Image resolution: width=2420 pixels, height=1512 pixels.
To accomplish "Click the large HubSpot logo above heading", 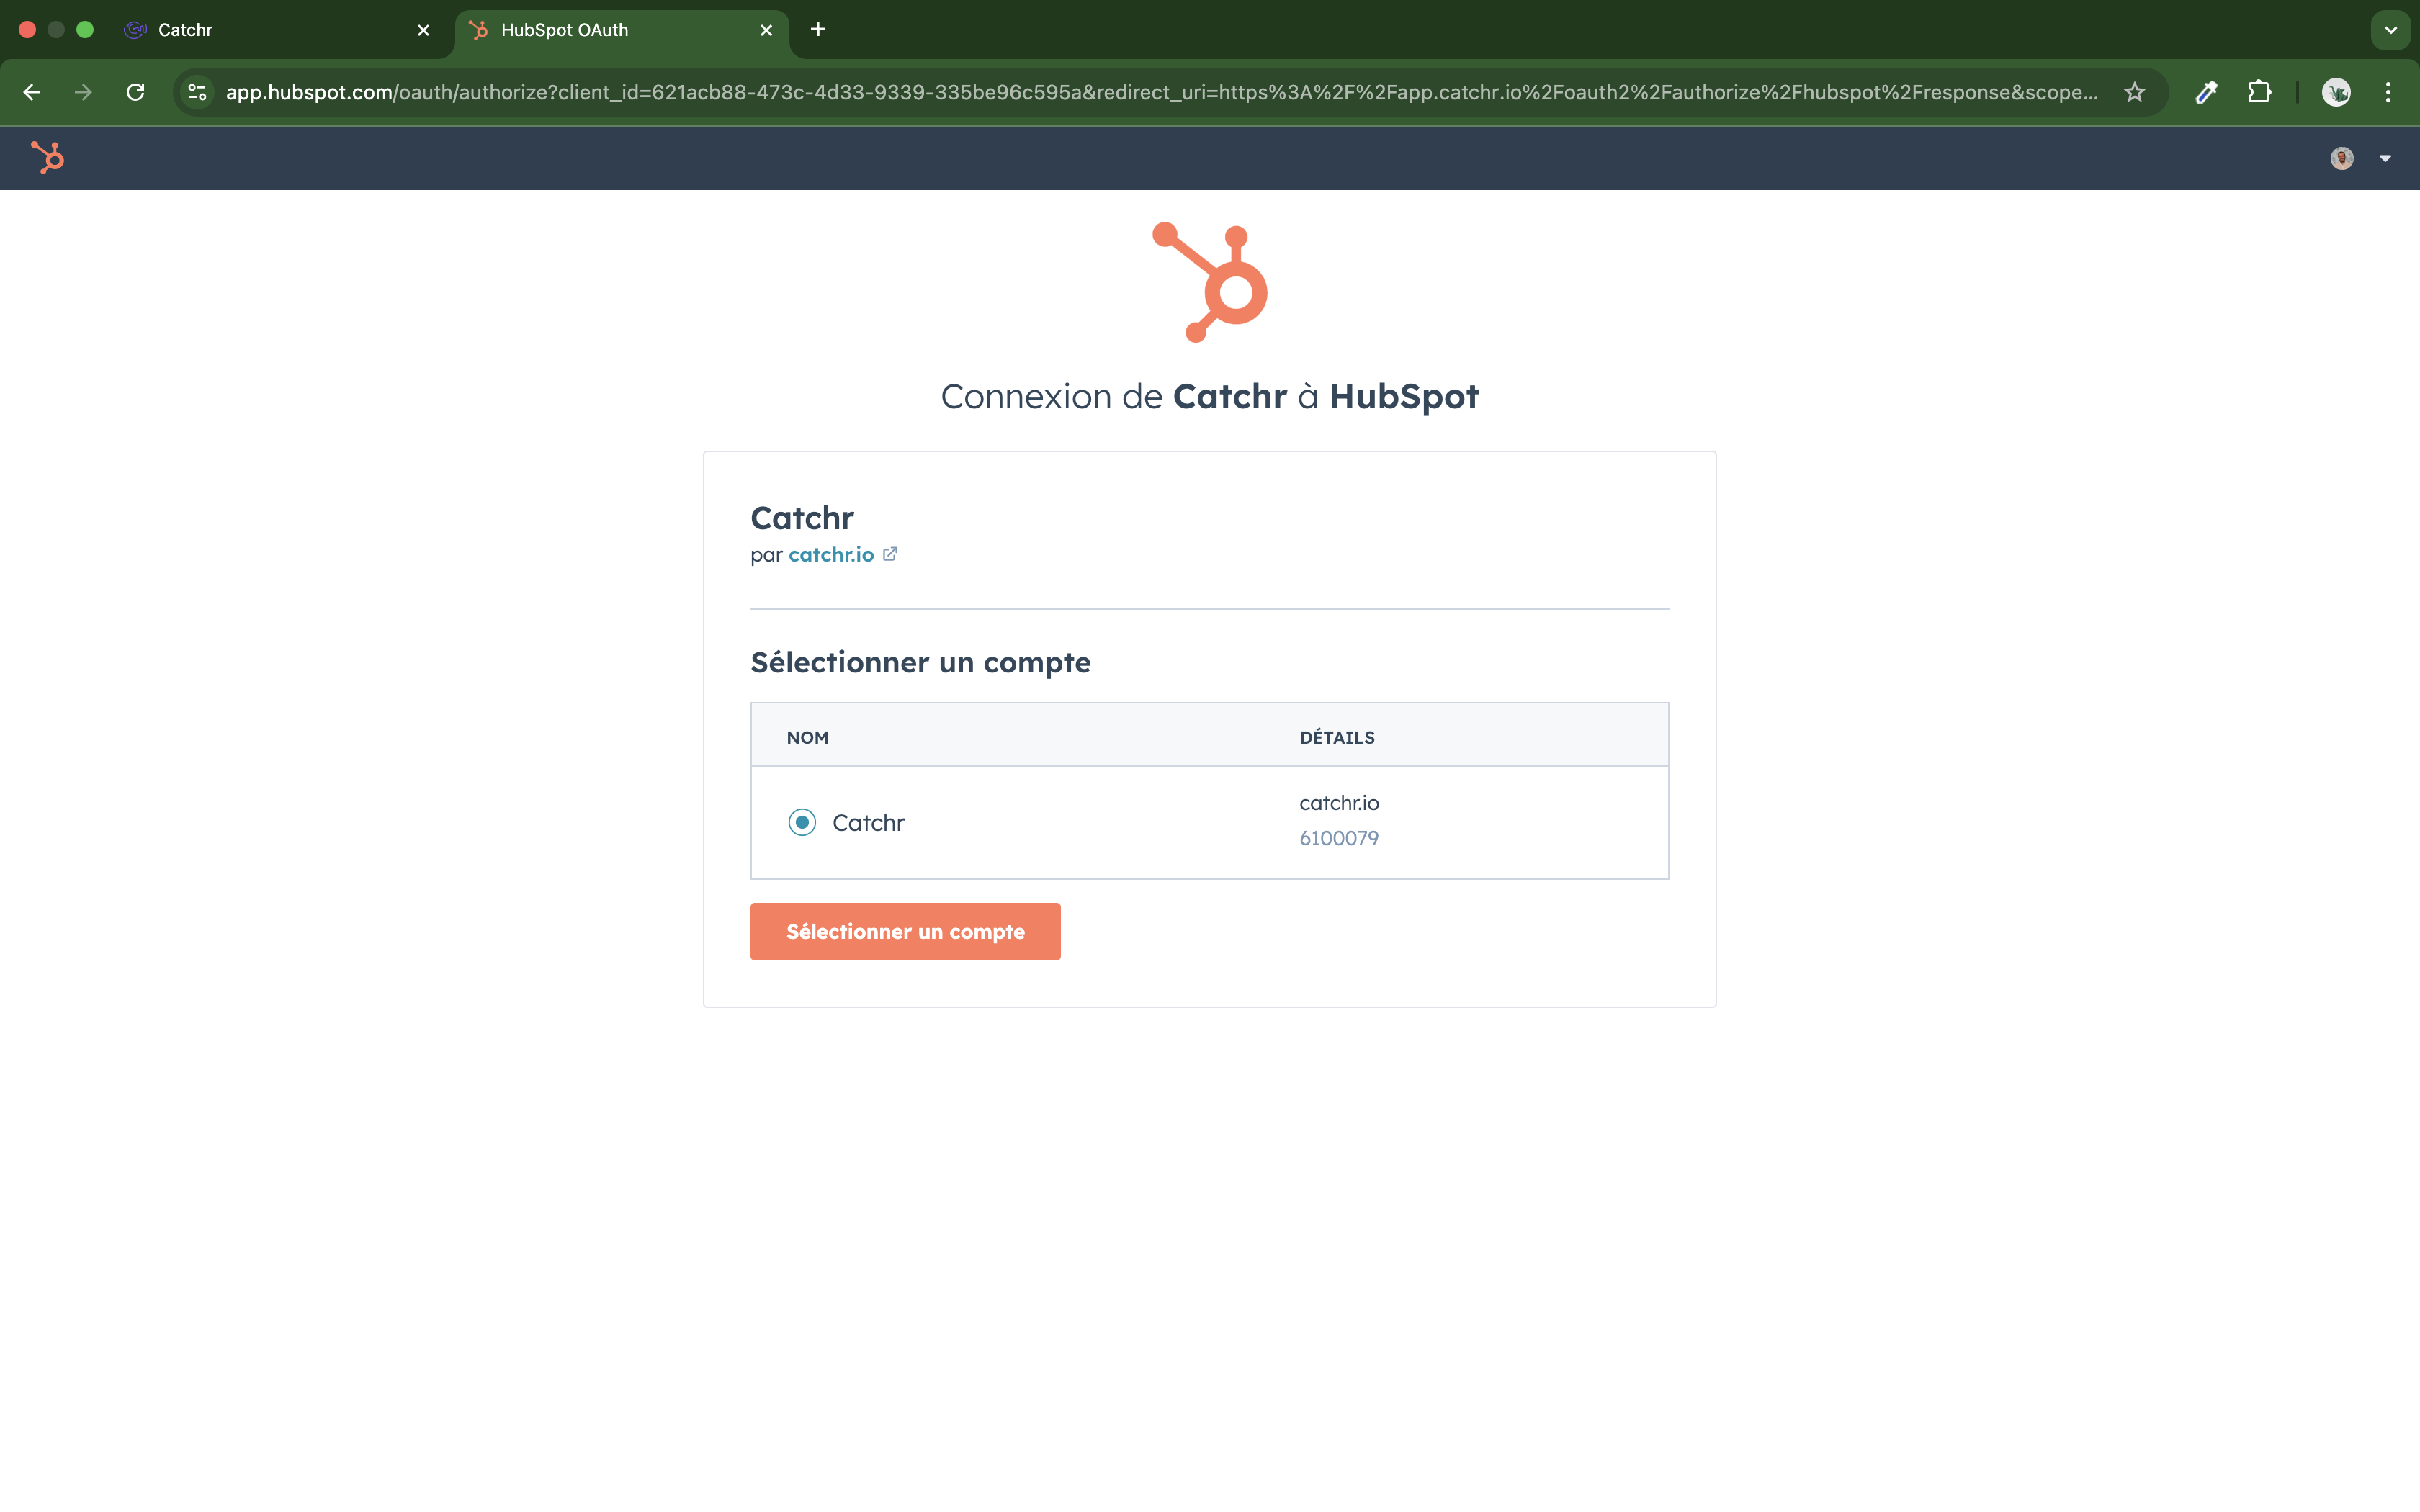I will [1210, 282].
